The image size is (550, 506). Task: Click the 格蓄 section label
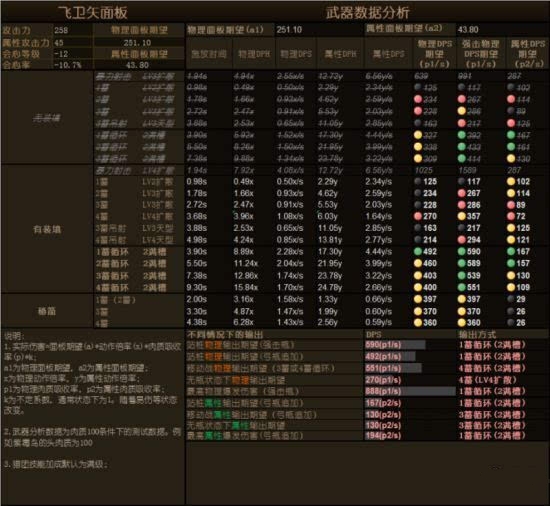[47, 311]
